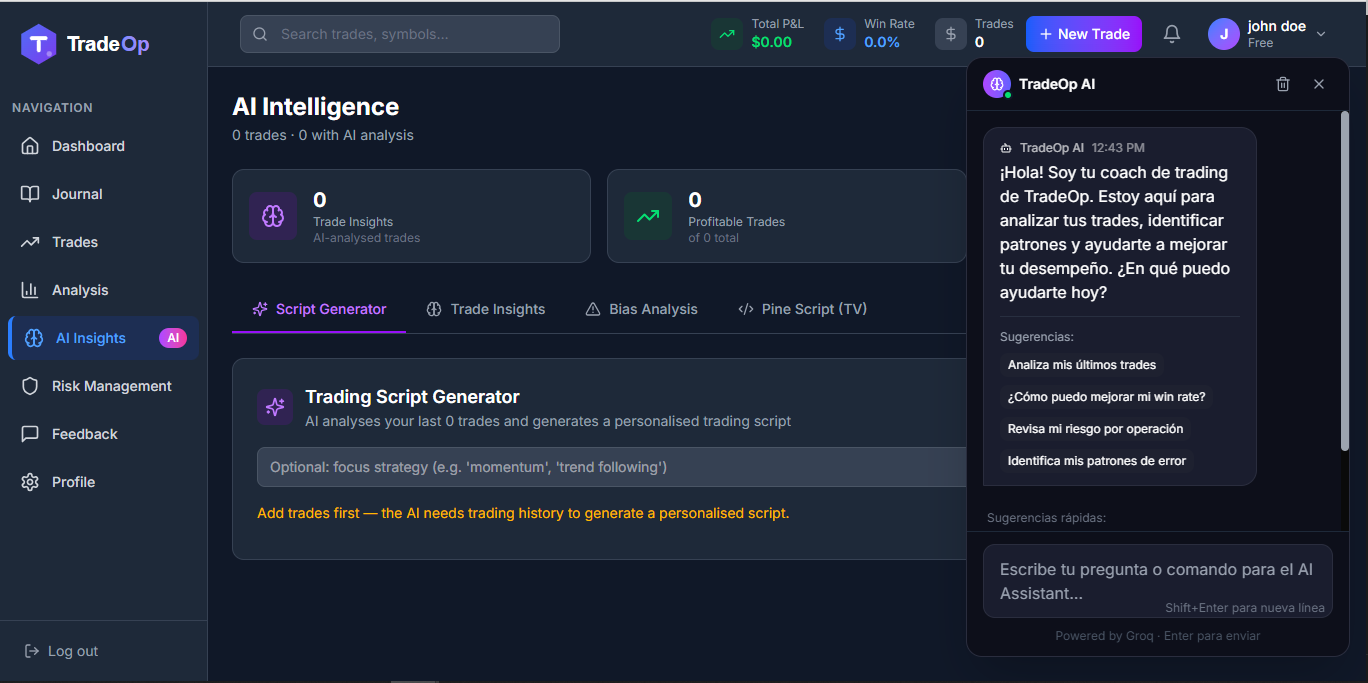Switch to the Pine Script (TV) tab
Image resolution: width=1368 pixels, height=683 pixels.
pyautogui.click(x=802, y=309)
